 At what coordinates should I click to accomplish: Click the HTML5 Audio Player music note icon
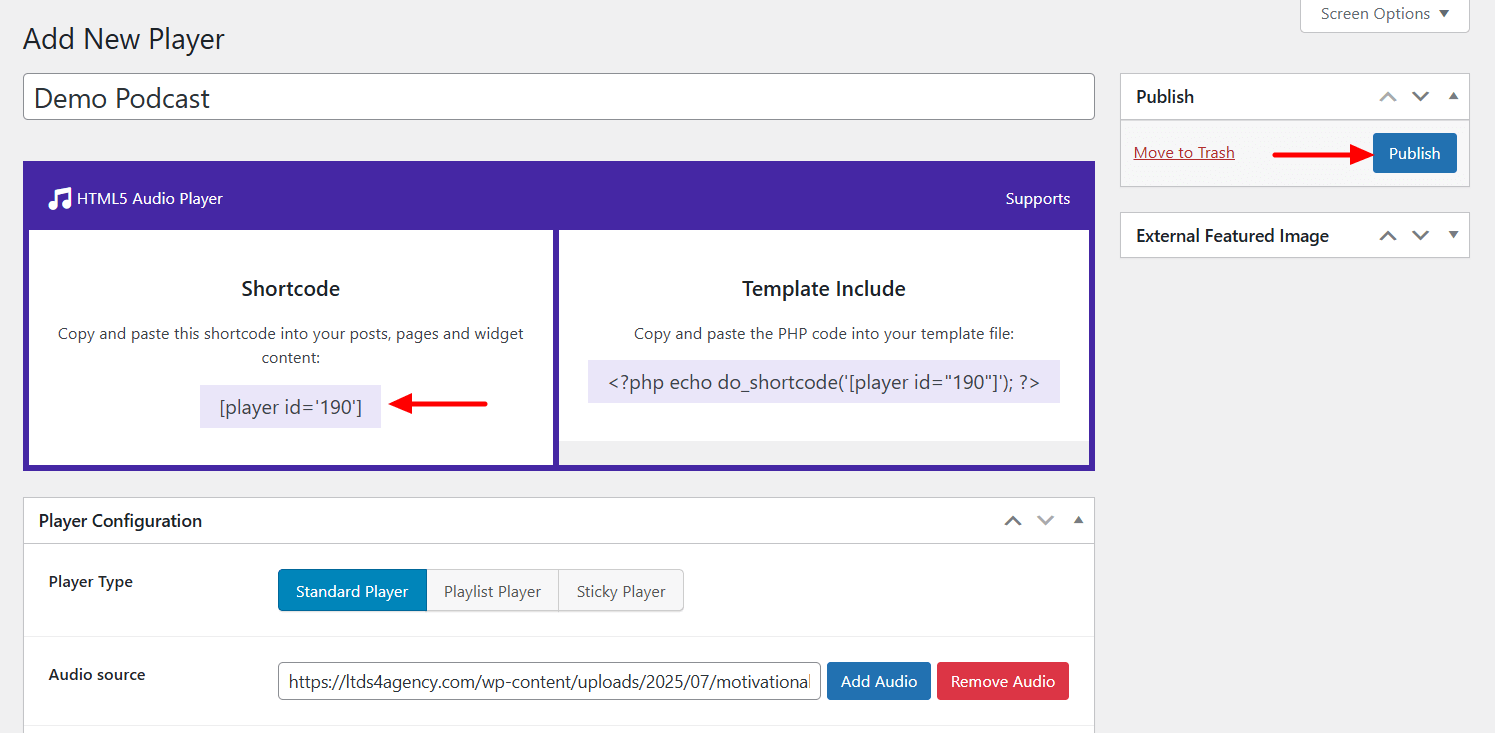point(59,198)
